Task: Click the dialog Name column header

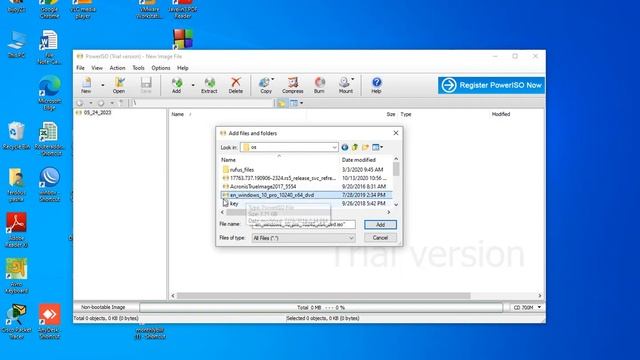Action: click(x=228, y=160)
